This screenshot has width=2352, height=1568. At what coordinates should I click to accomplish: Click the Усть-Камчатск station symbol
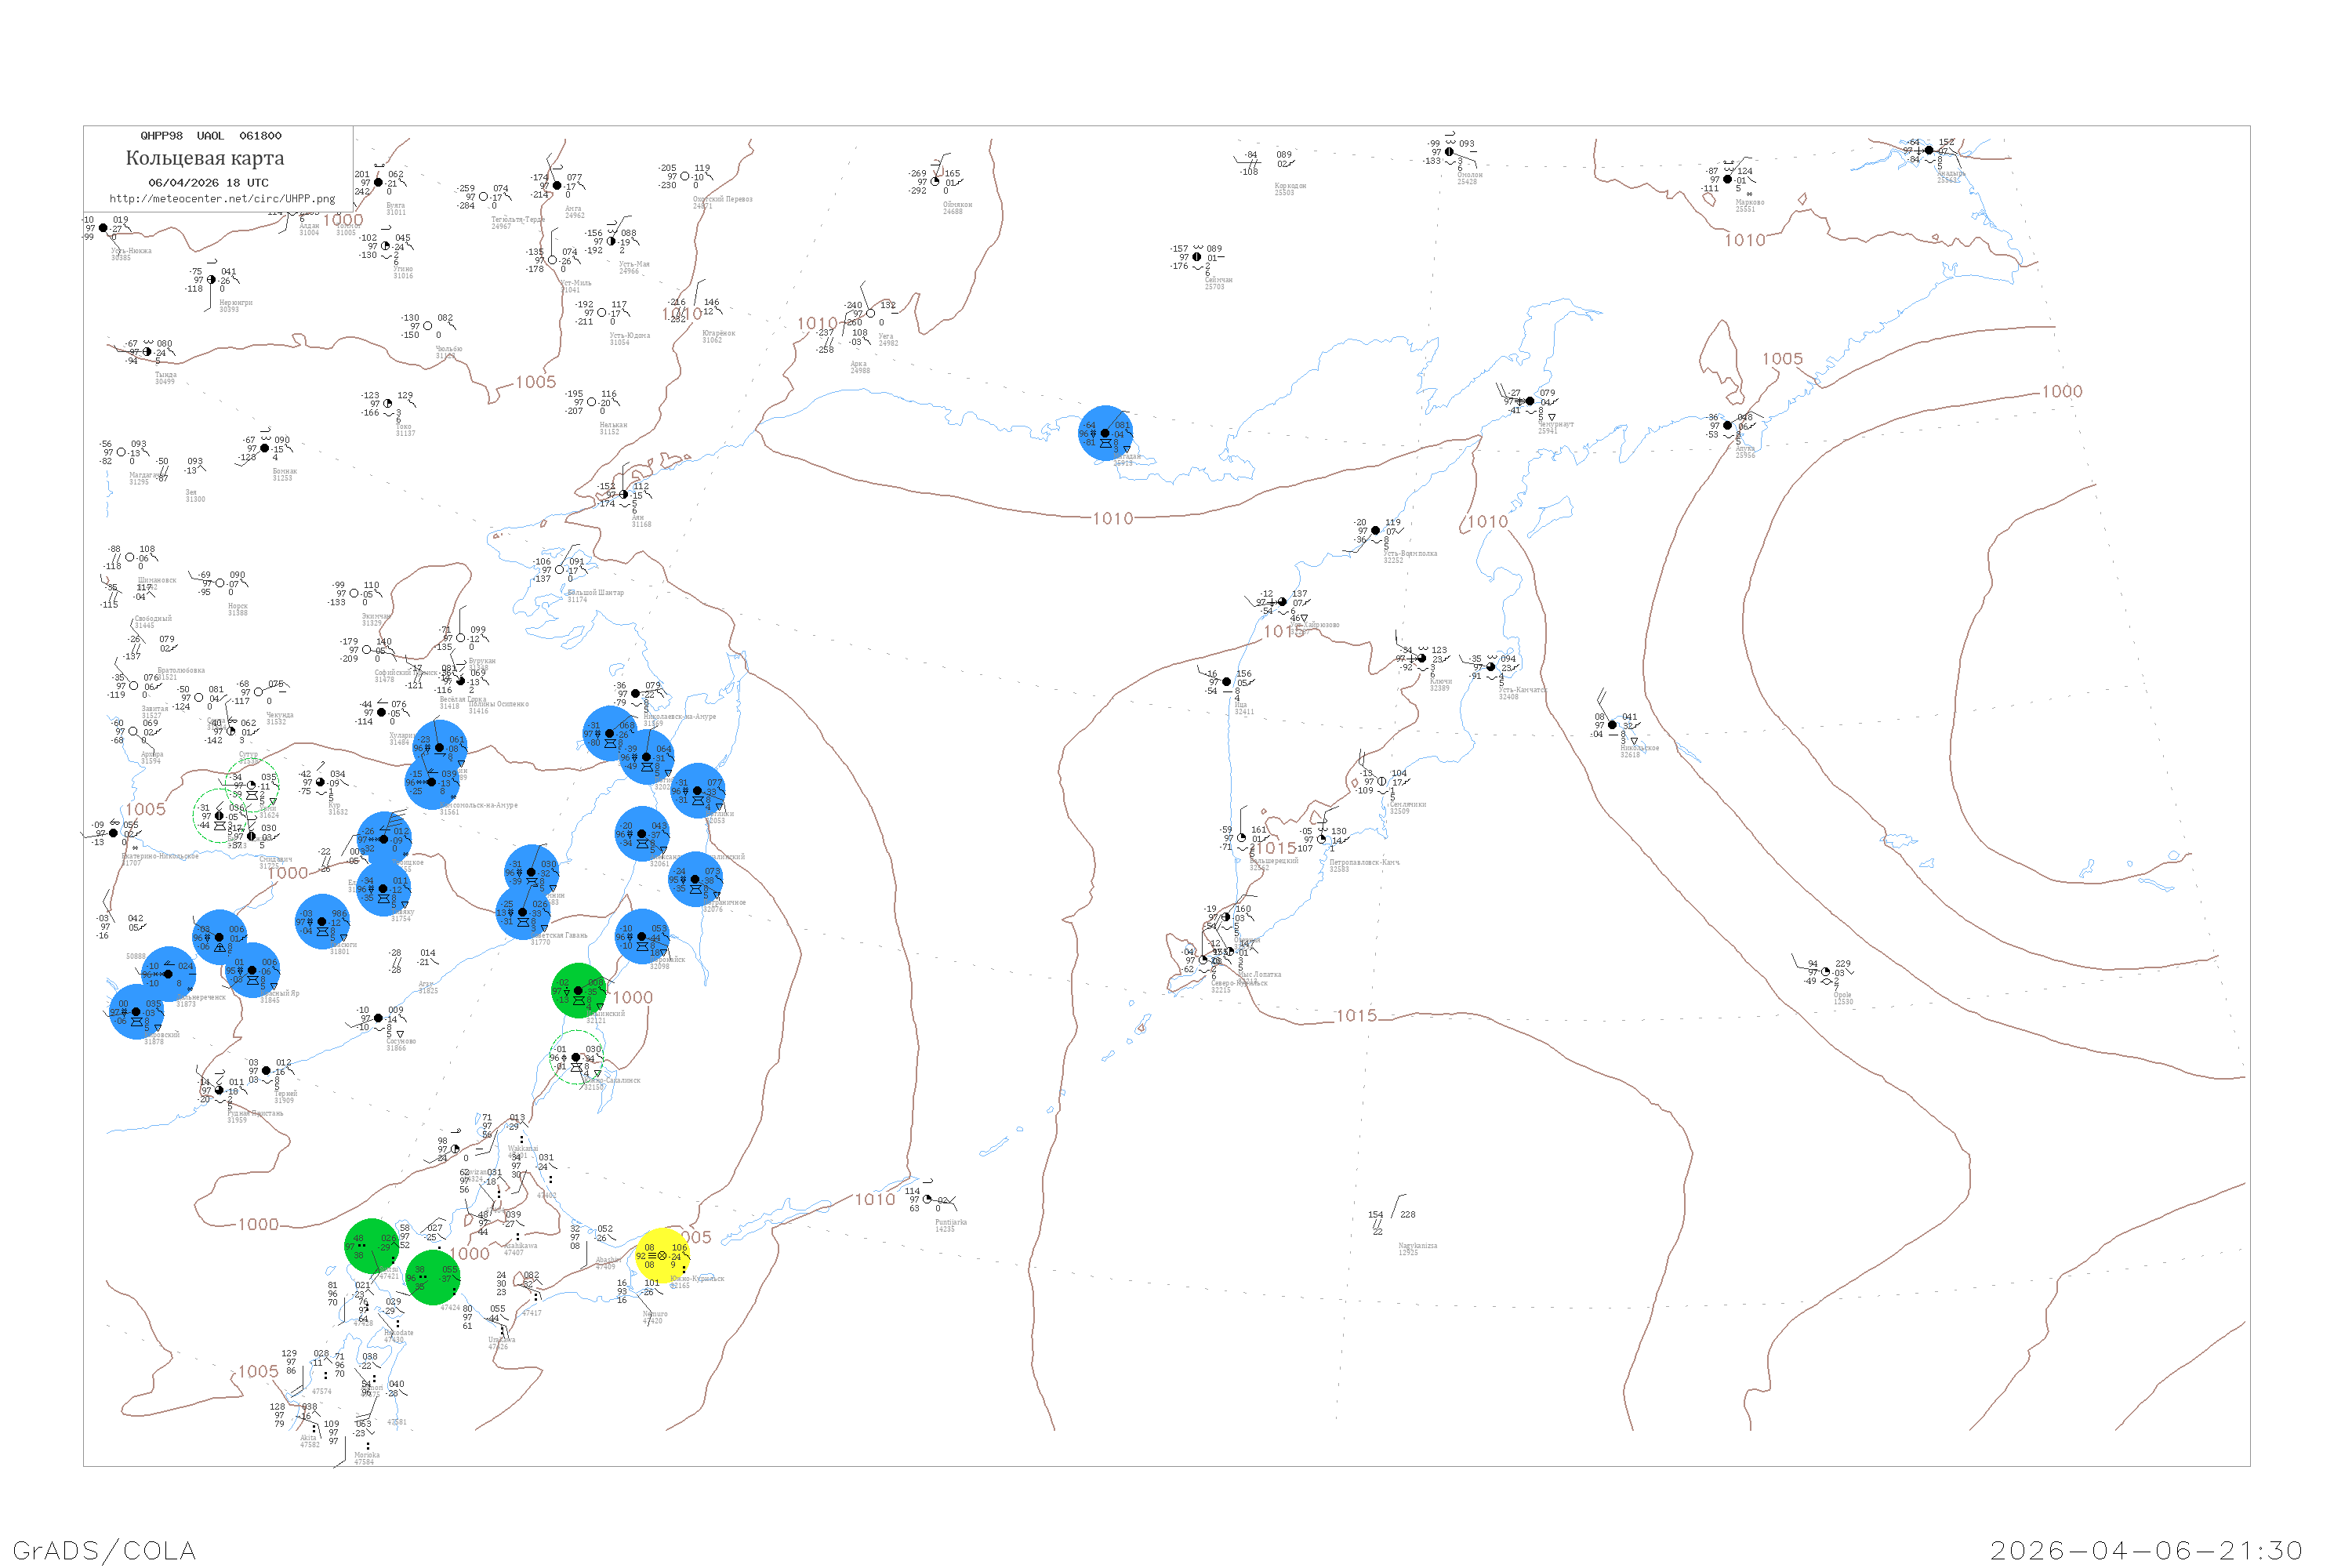pos(1491,667)
